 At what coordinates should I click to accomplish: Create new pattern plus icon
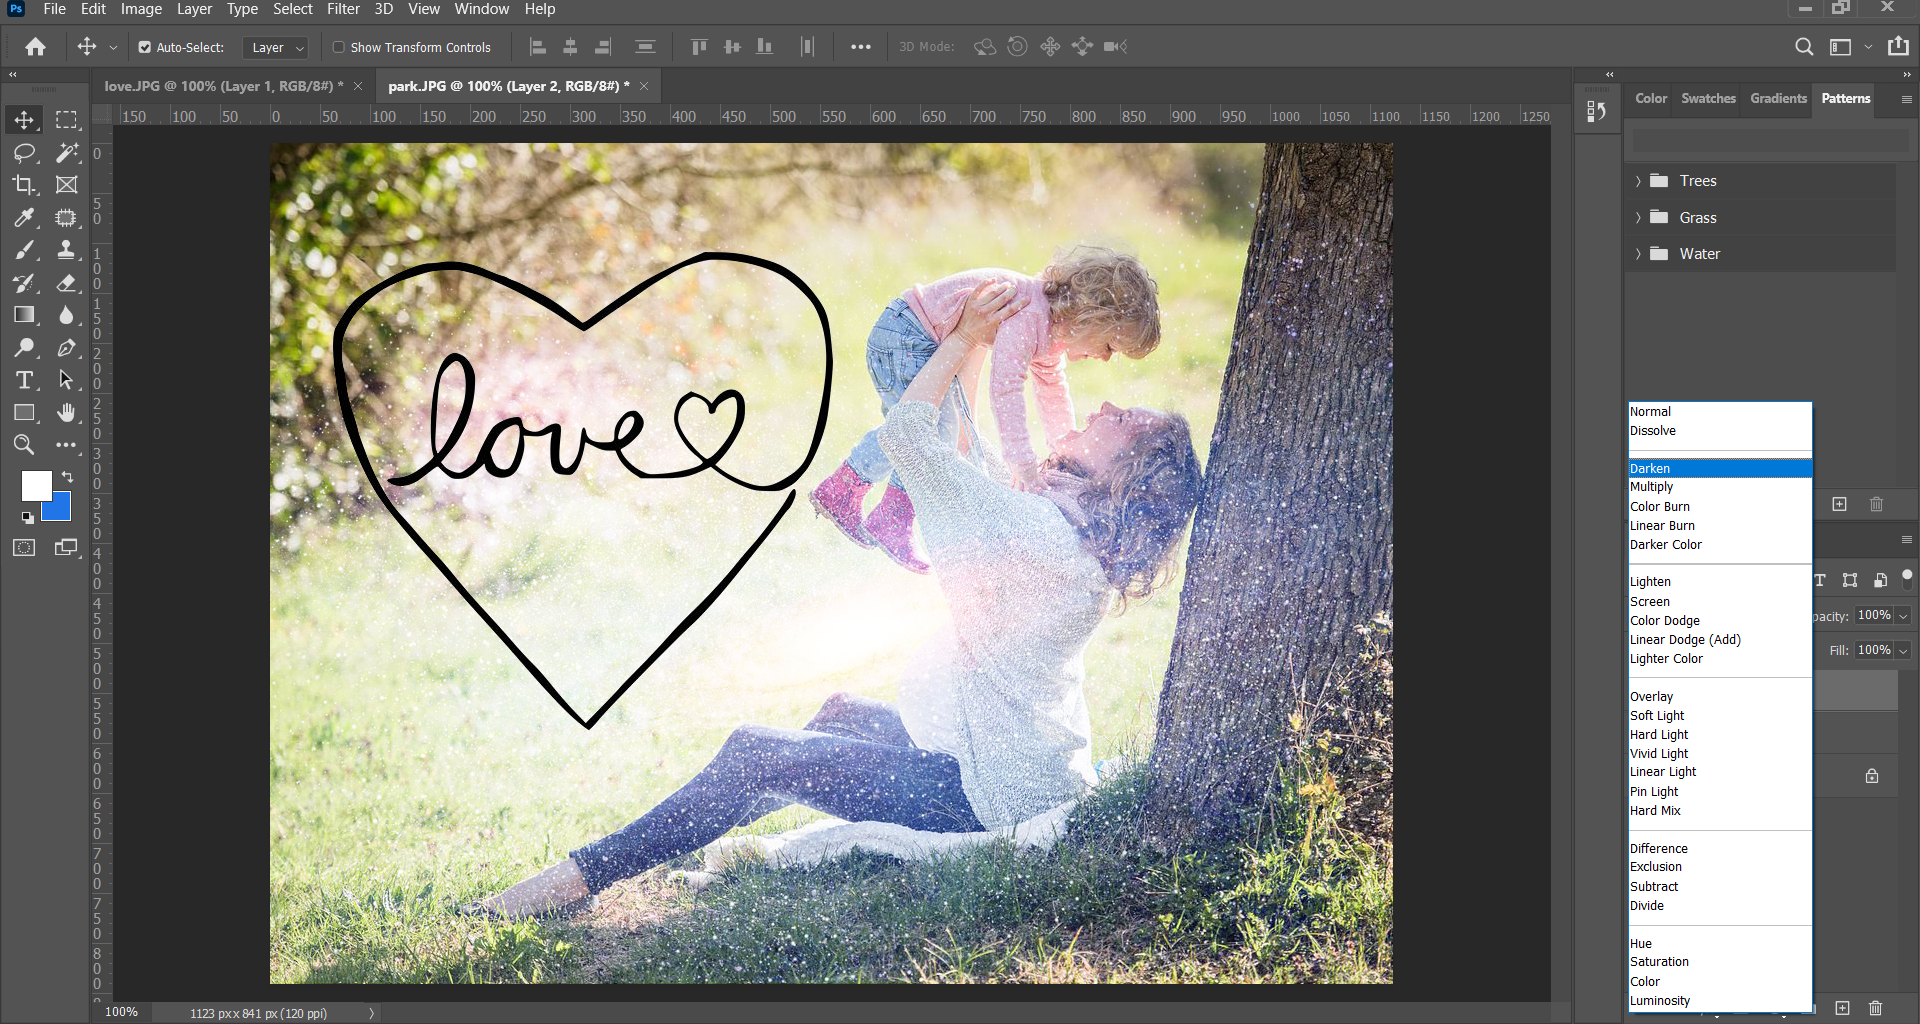click(1839, 504)
